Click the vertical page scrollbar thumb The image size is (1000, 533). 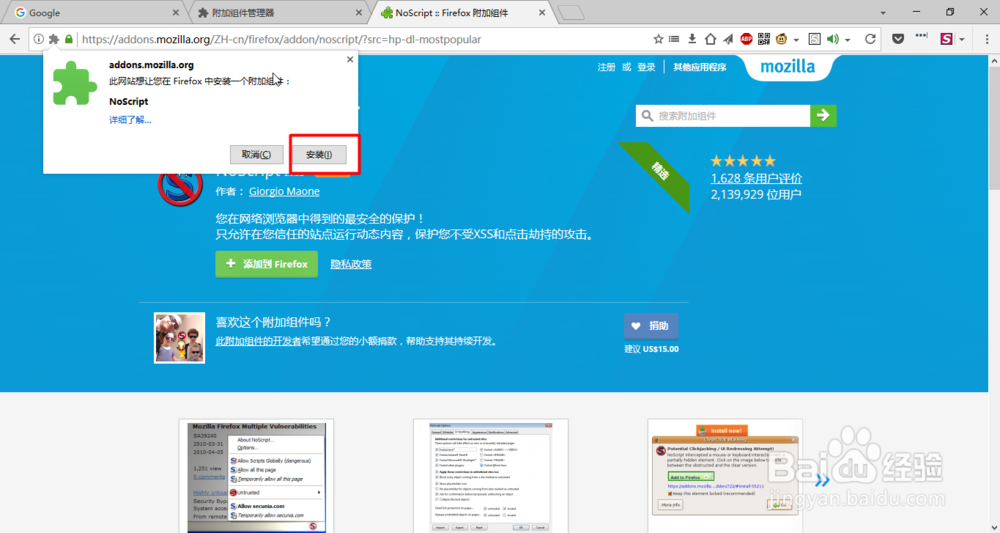(x=994, y=128)
